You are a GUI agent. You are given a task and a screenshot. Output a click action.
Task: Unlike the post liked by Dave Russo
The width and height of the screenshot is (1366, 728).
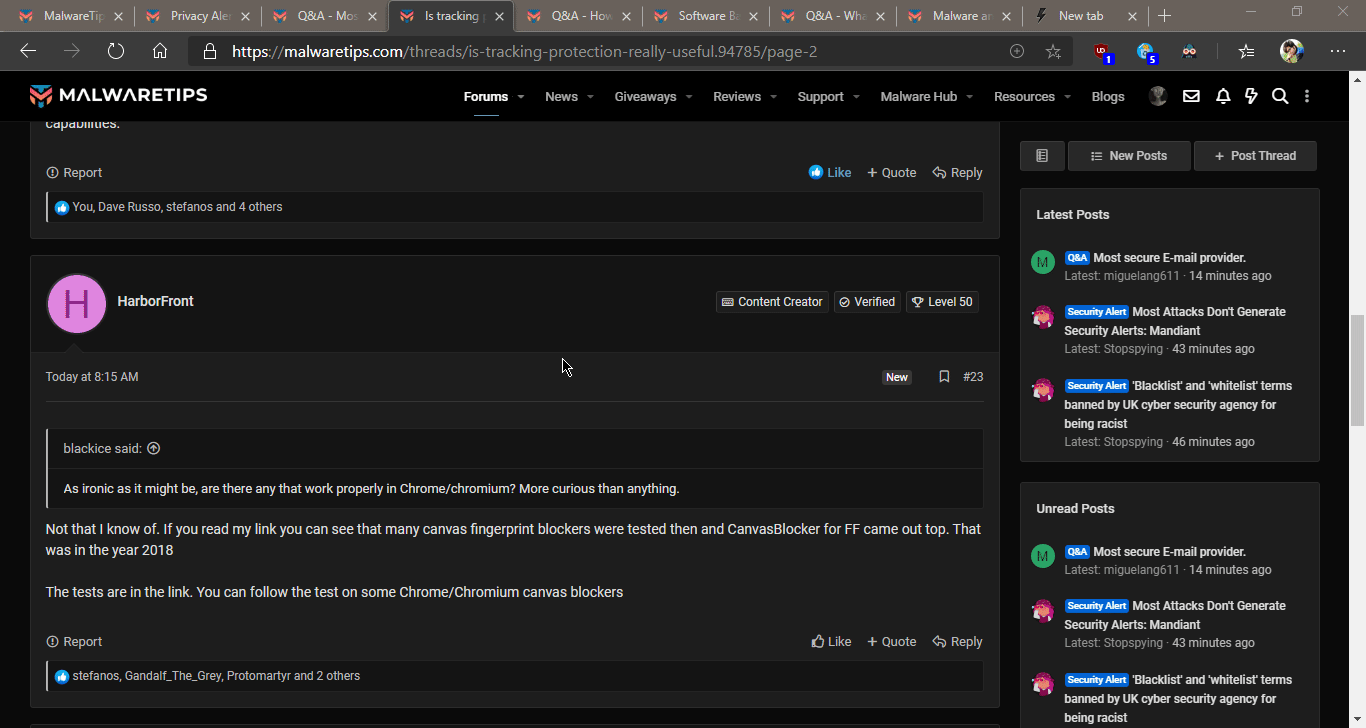(830, 173)
